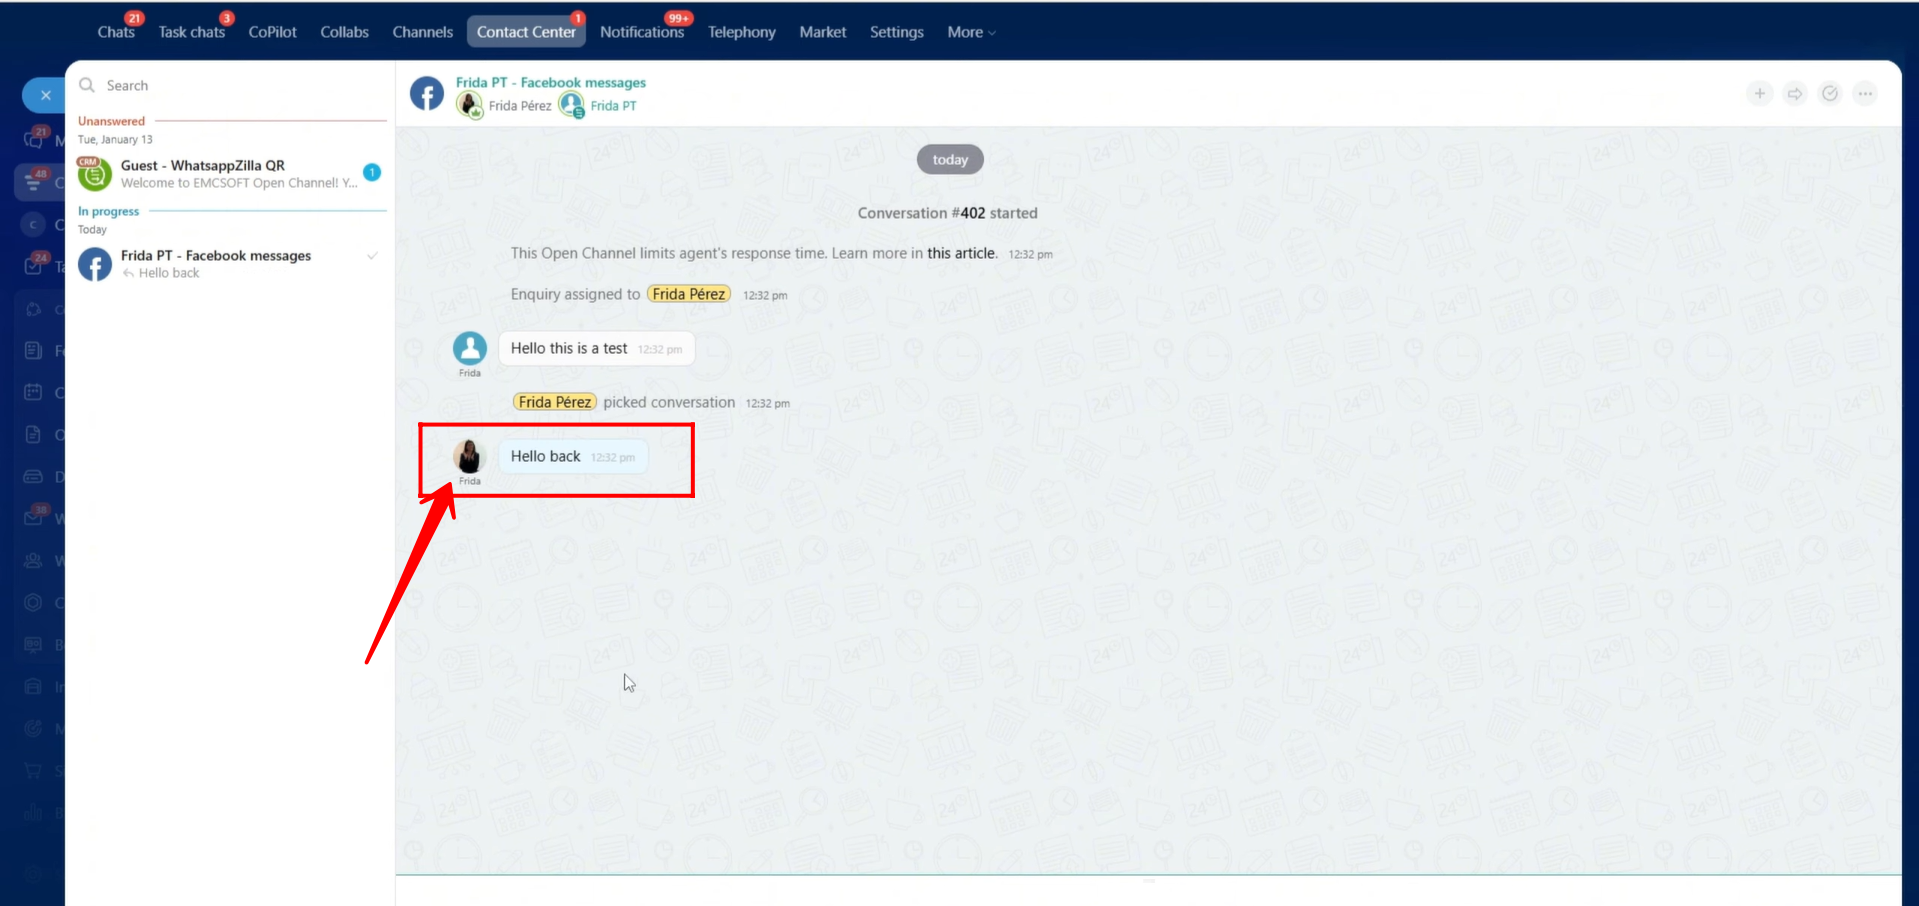
Task: Click the 'Frida PT - Facebook messages' chat title
Action: (x=550, y=83)
